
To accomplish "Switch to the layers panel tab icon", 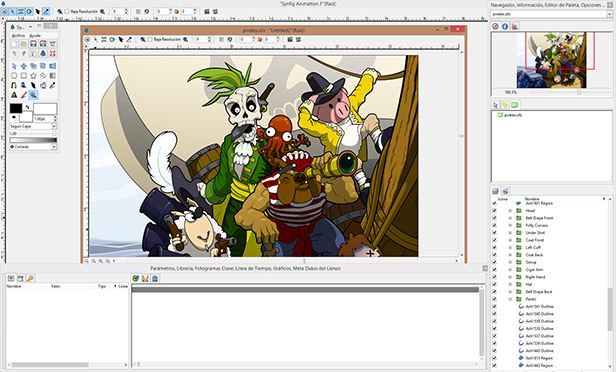I will [495, 191].
